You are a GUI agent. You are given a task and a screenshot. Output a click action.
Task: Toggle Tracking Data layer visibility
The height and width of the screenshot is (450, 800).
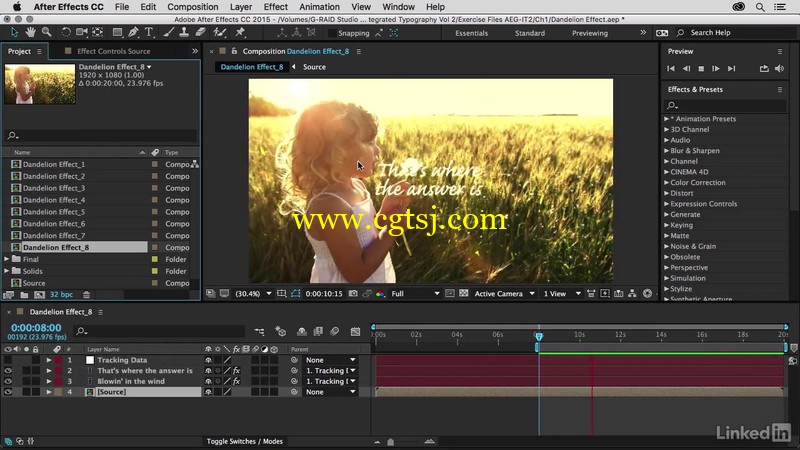8,360
